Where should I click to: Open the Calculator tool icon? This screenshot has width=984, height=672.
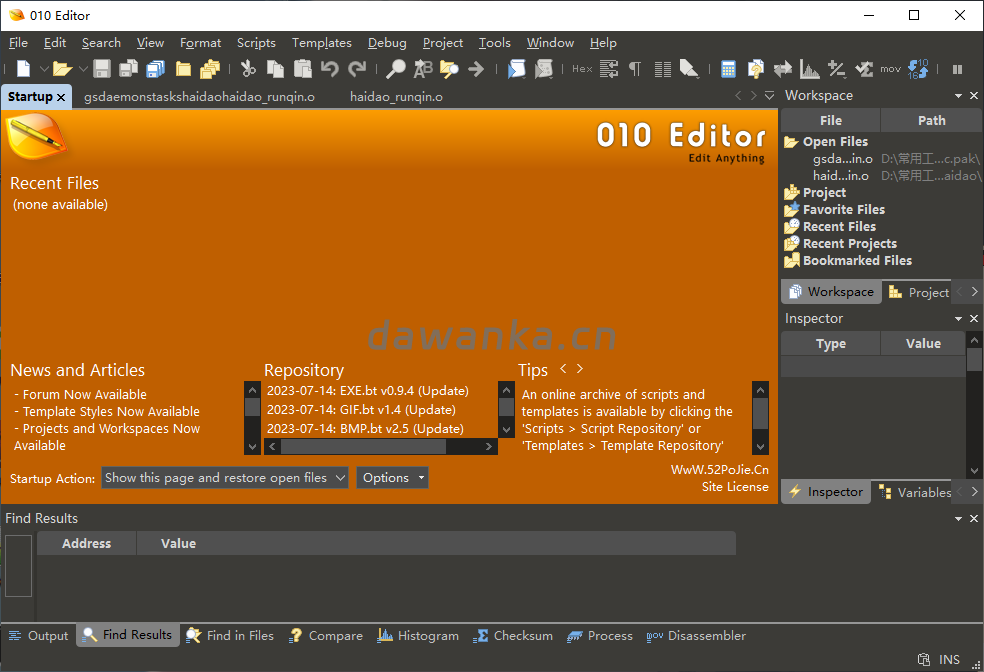(728, 68)
